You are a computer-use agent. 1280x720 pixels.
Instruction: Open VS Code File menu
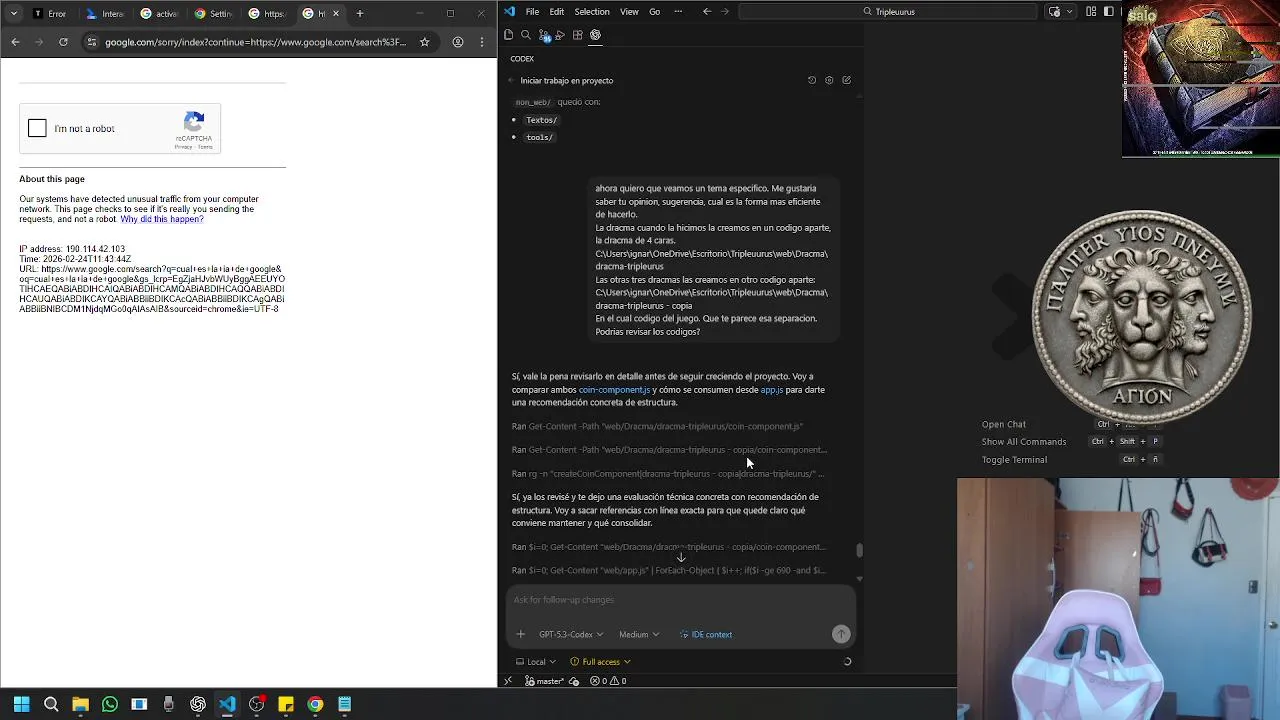pyautogui.click(x=532, y=12)
